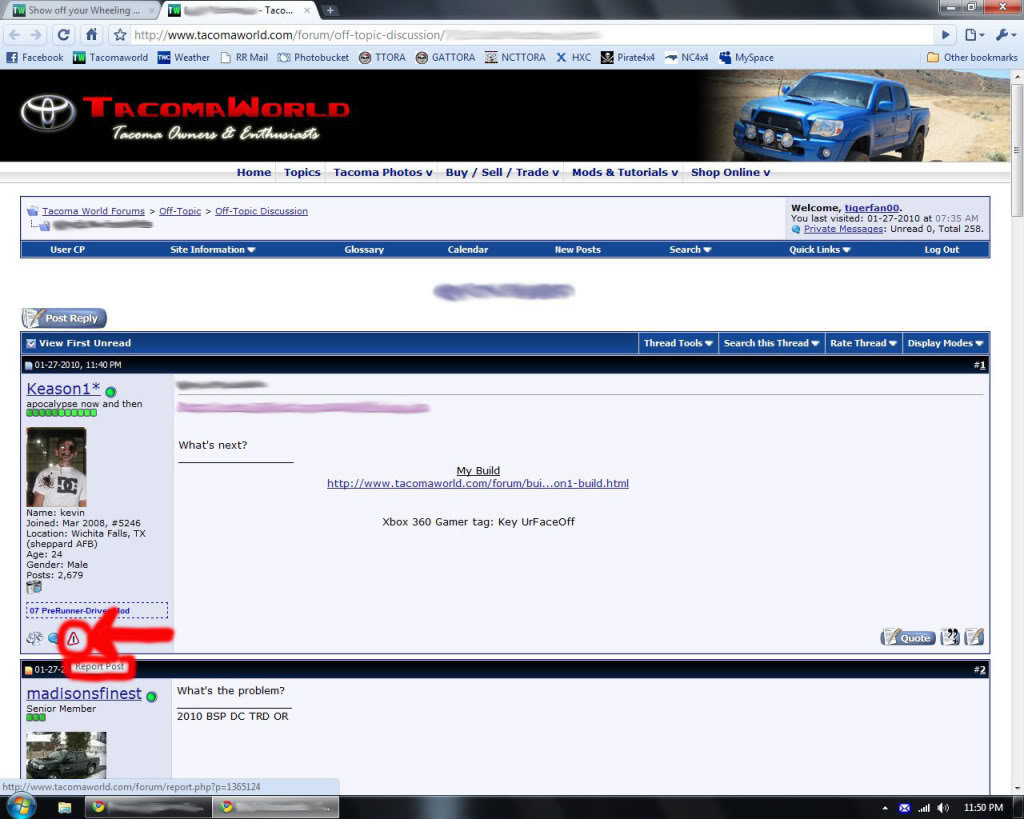Expand Search this Thread dropdown
The width and height of the screenshot is (1024, 819).
pos(771,343)
